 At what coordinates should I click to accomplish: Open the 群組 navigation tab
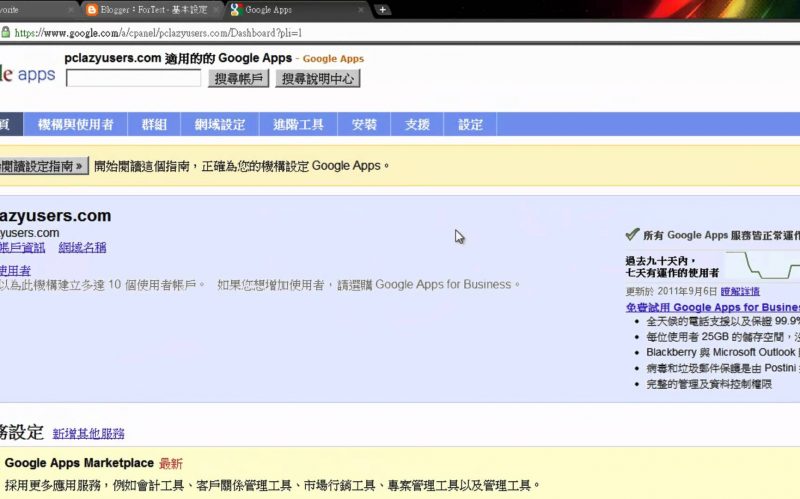pyautogui.click(x=154, y=125)
